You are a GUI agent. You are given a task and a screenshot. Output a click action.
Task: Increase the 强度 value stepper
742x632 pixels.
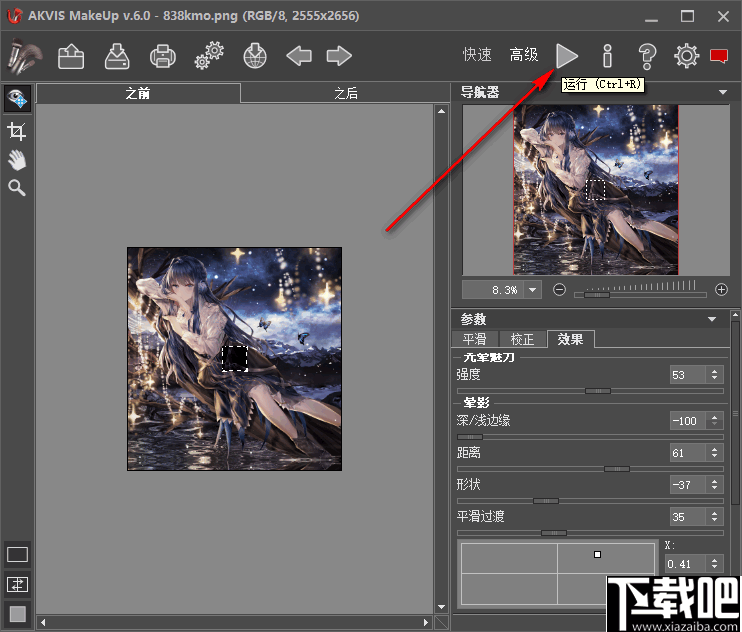click(715, 371)
